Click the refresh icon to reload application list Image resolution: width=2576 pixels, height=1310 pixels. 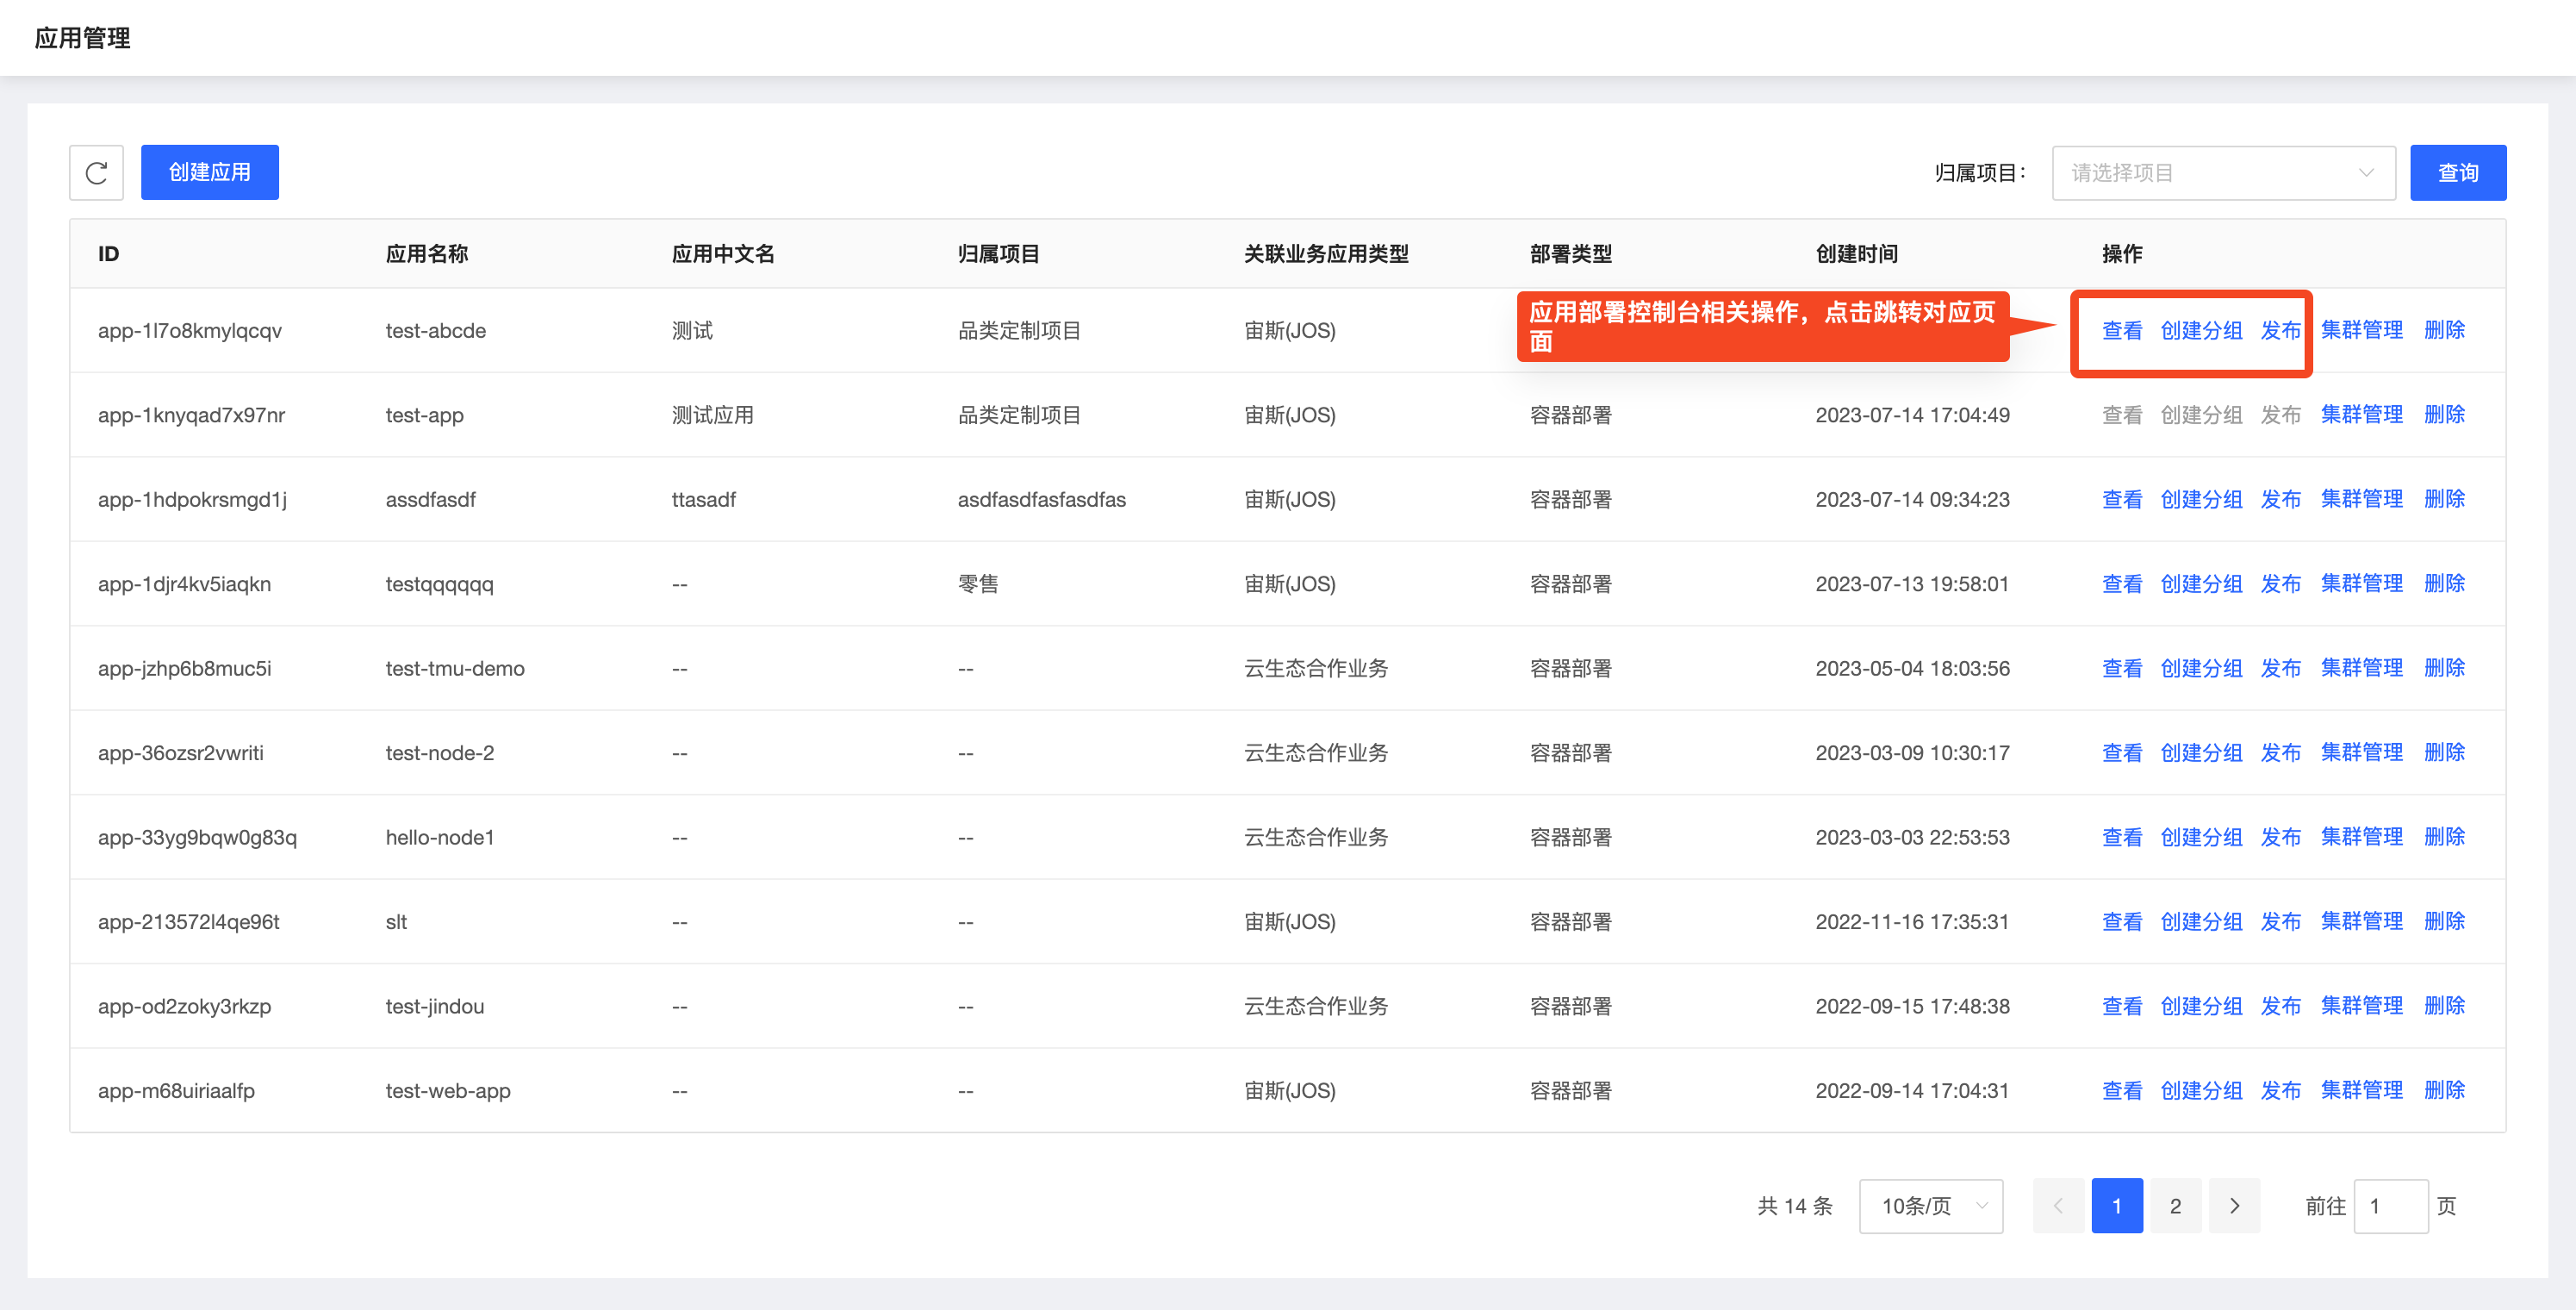coord(96,172)
